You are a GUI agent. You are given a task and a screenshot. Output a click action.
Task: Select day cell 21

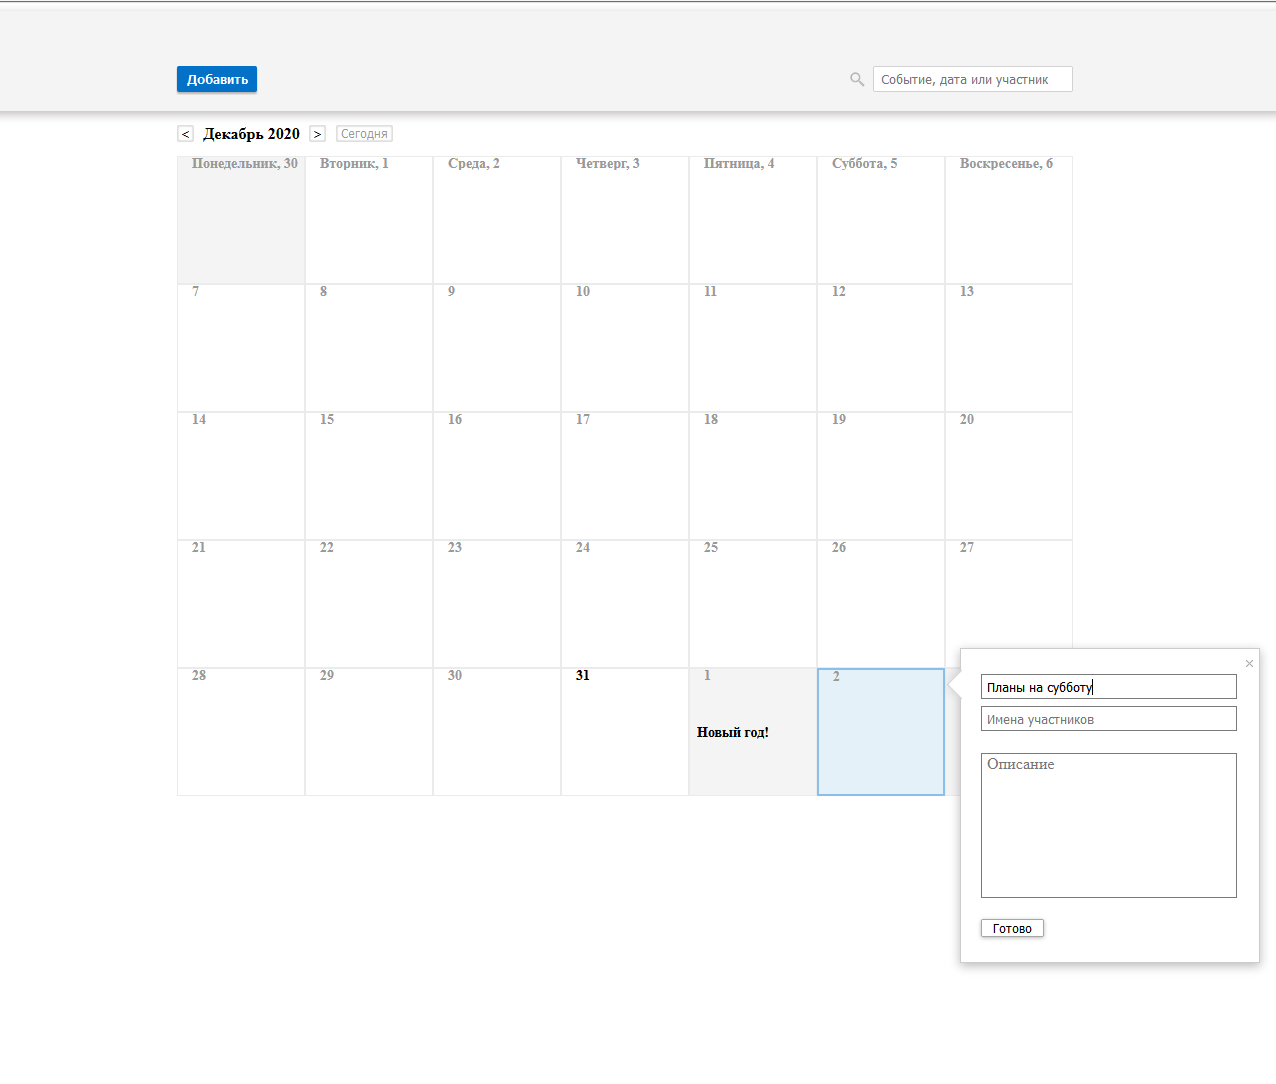[241, 604]
